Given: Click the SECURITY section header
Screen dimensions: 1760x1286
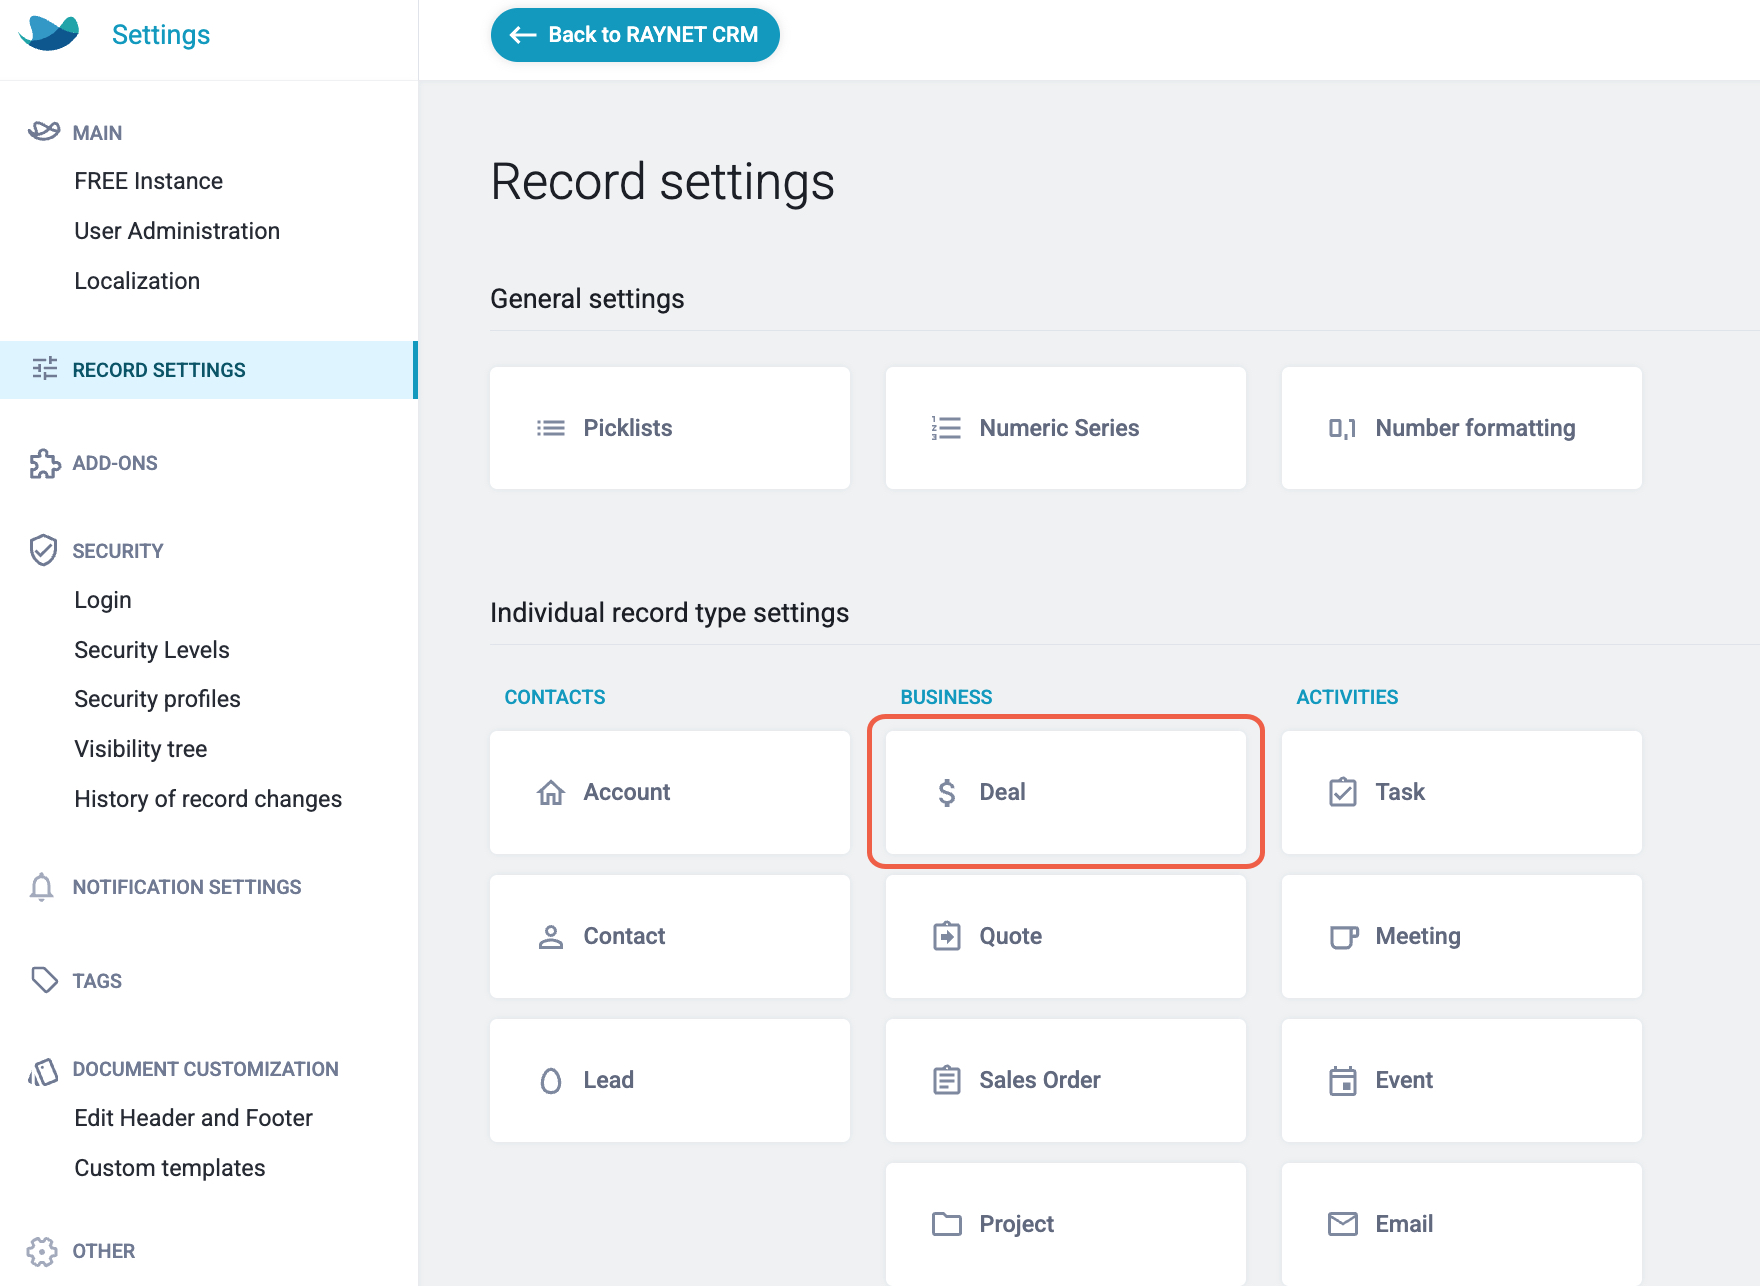Looking at the screenshot, I should click(x=118, y=551).
